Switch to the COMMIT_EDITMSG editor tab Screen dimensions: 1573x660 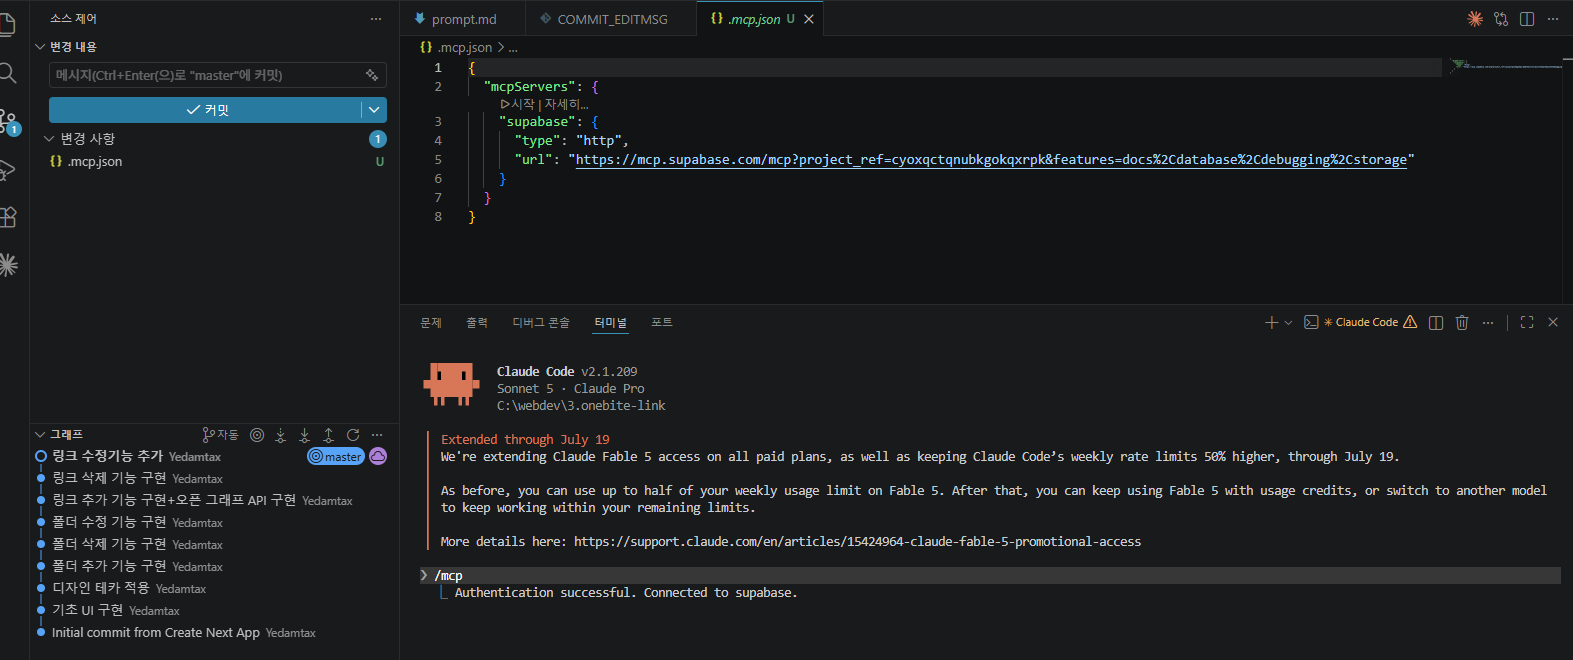click(x=612, y=19)
